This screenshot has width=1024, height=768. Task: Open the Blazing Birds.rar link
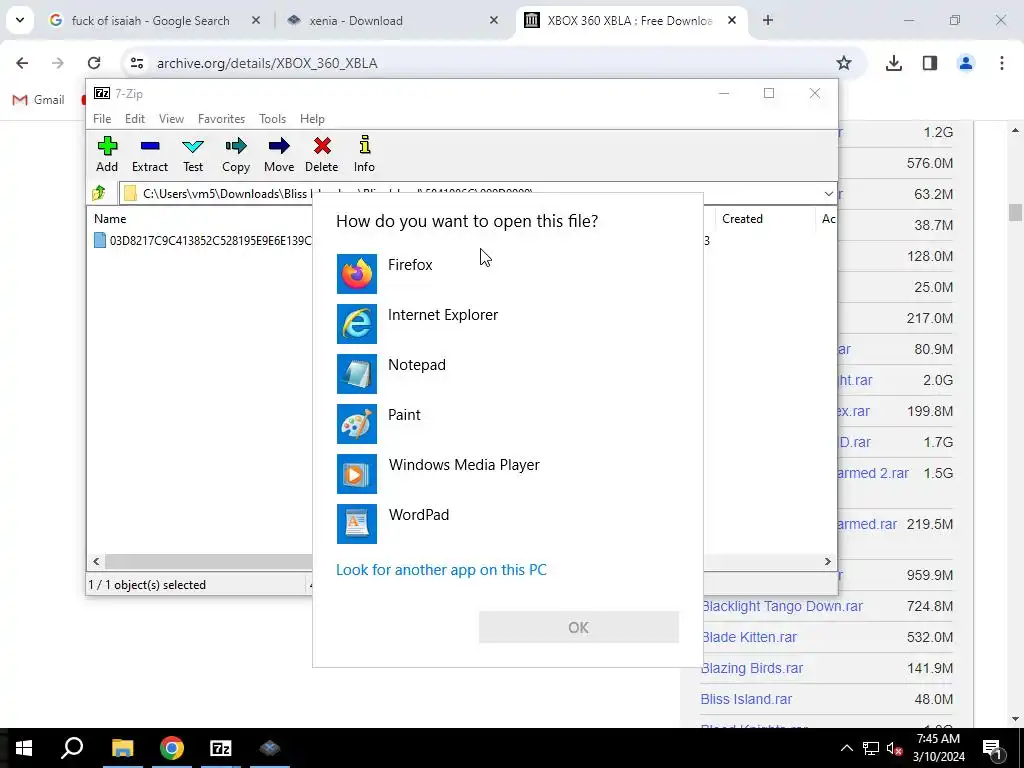[752, 668]
